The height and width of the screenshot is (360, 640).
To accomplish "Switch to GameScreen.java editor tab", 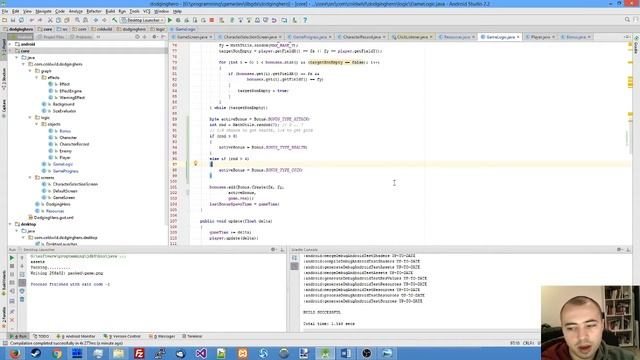I will tap(192, 37).
